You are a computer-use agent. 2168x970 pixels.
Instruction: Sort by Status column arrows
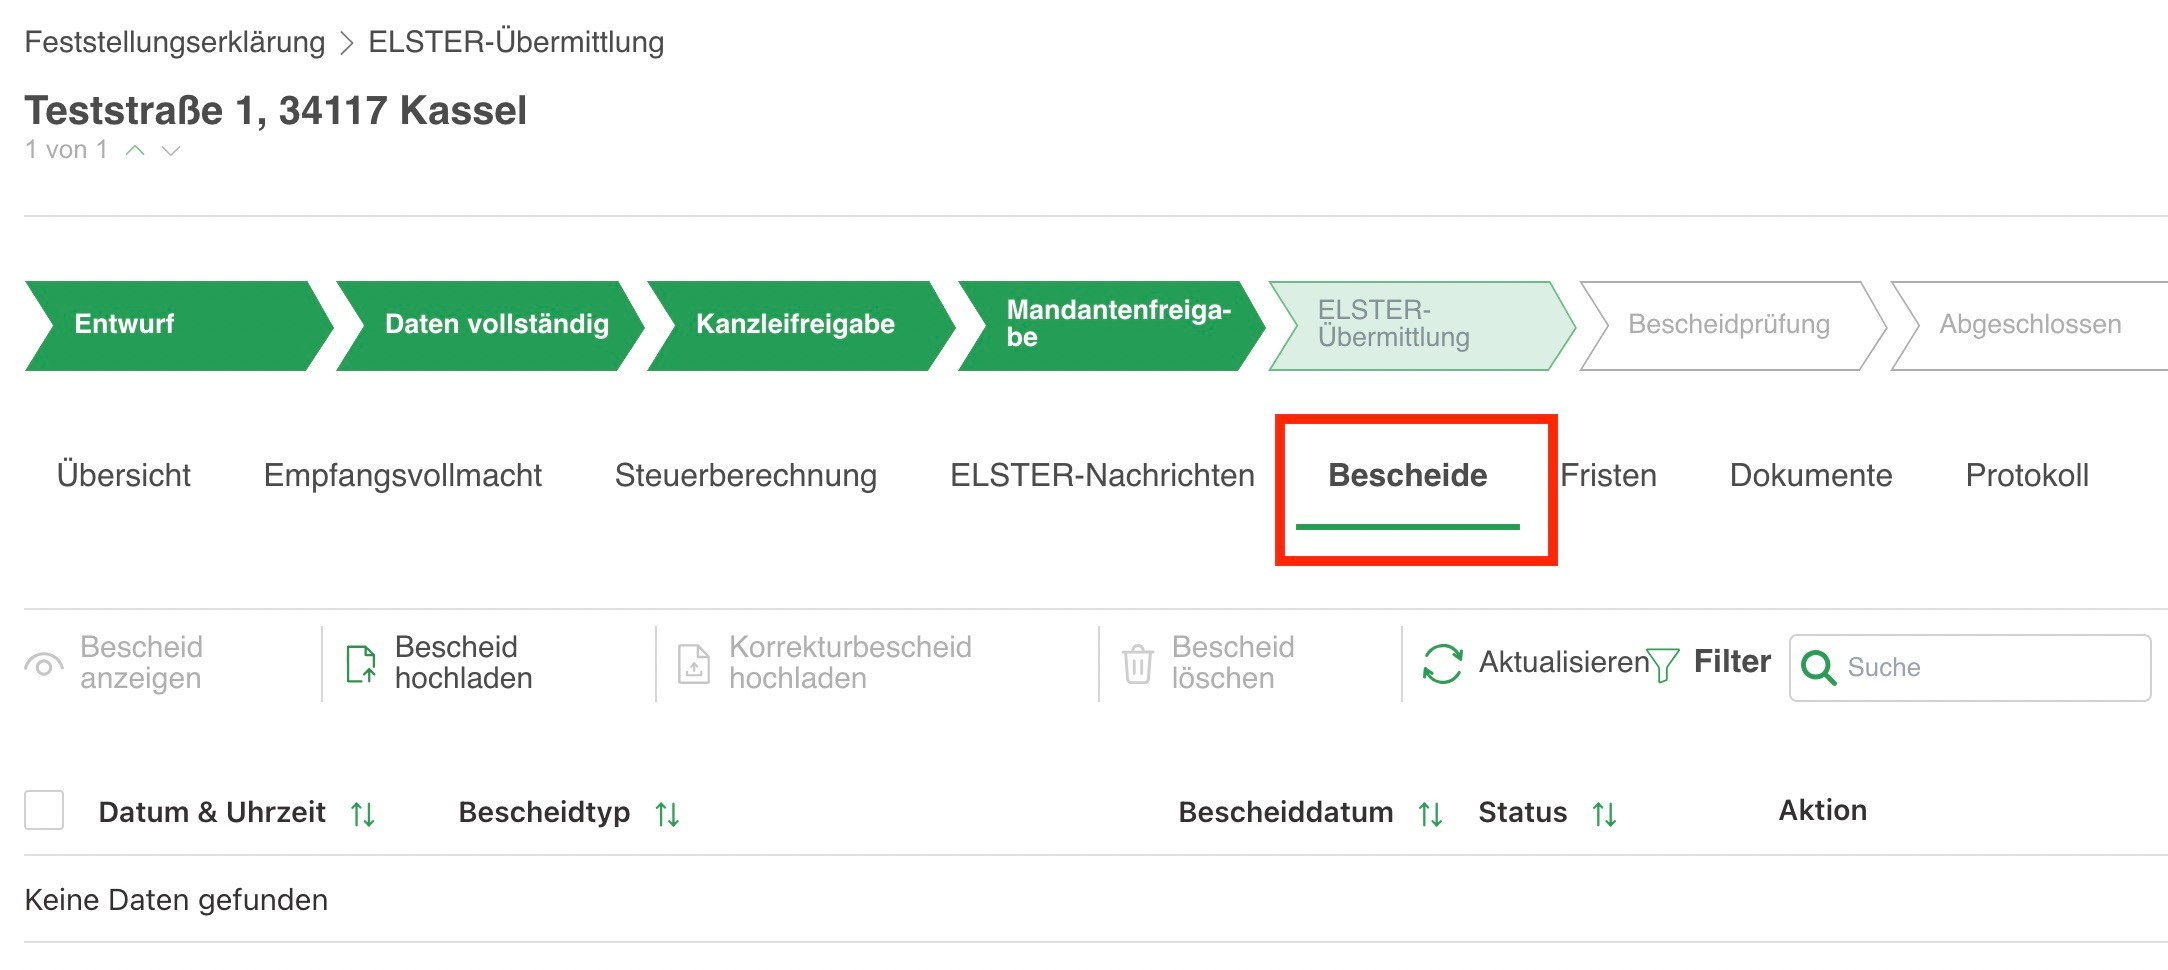pos(1605,814)
